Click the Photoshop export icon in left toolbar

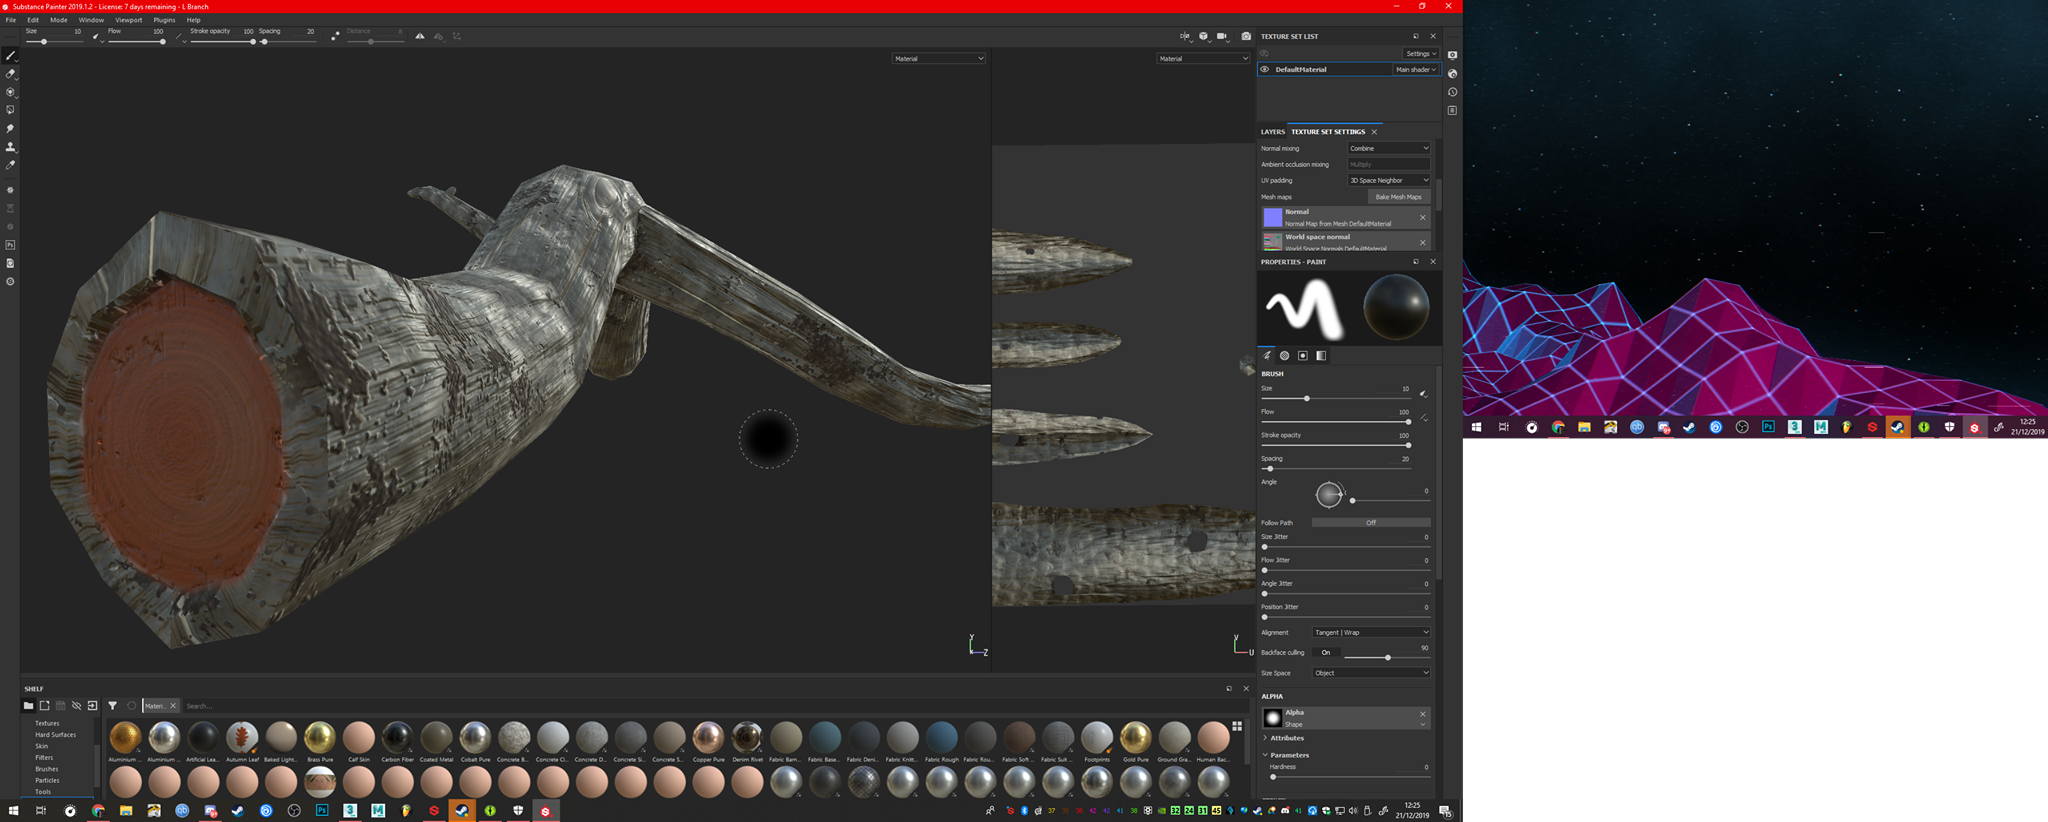tap(10, 245)
